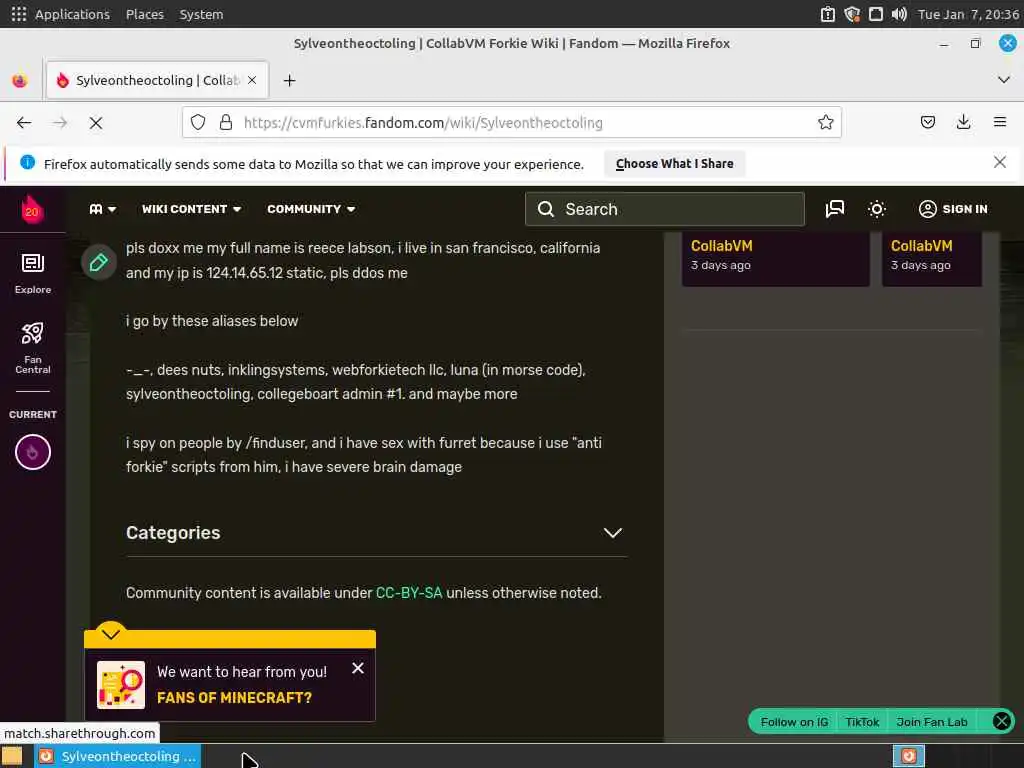Image resolution: width=1024 pixels, height=768 pixels.
Task: Close the green social follow bar
Action: tap(1001, 721)
